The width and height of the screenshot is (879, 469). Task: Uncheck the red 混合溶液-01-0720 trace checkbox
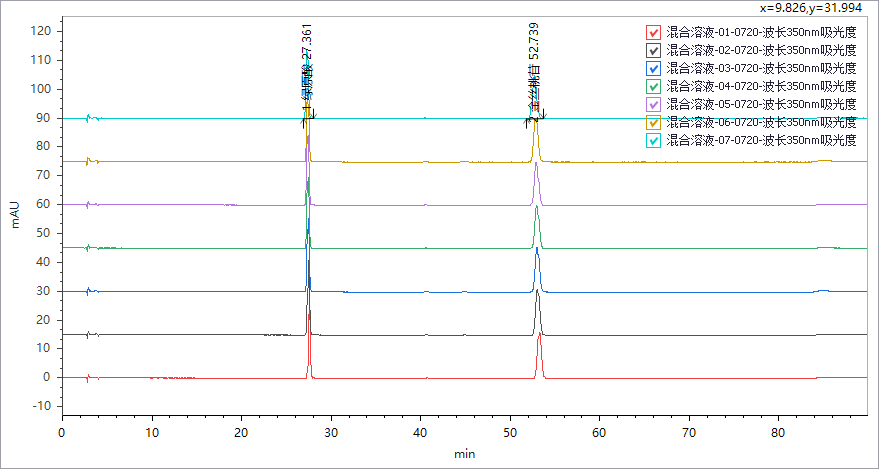[653, 32]
